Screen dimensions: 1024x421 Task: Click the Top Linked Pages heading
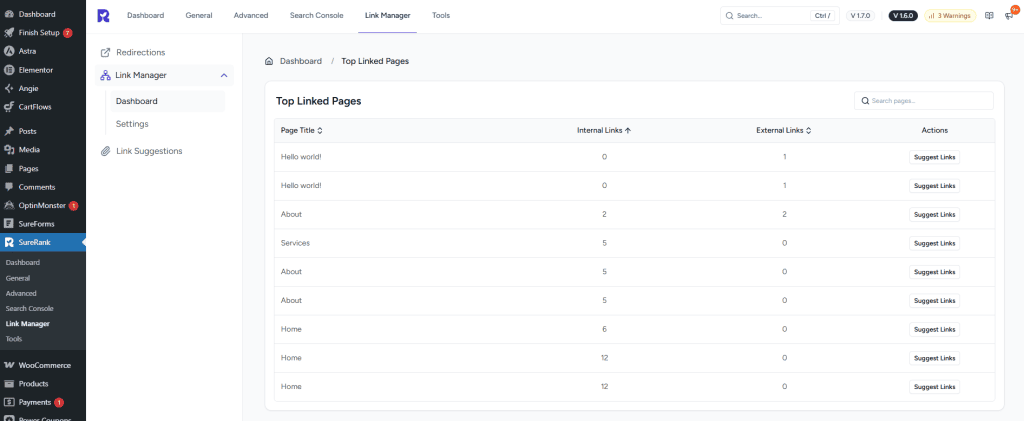point(318,101)
